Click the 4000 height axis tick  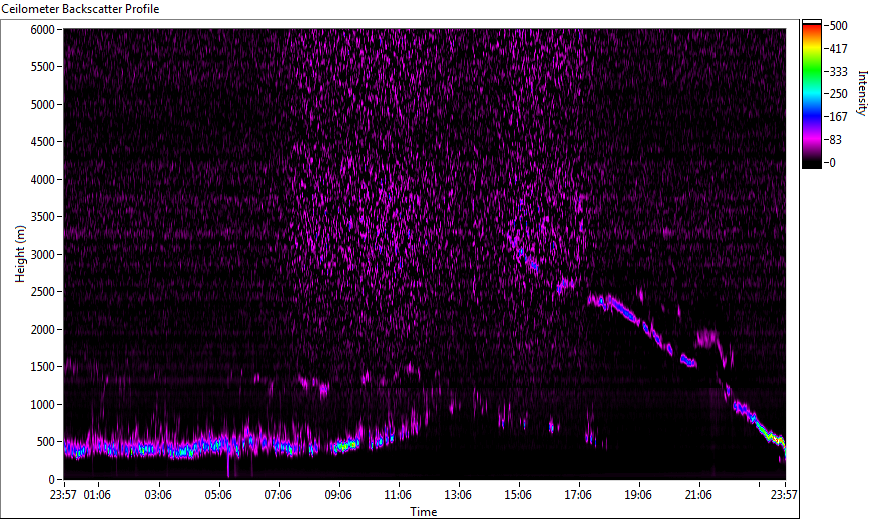pos(43,180)
